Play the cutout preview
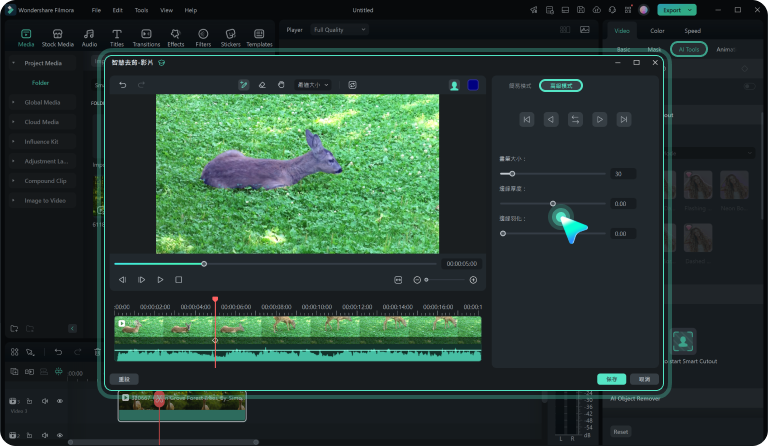Image resolution: width=768 pixels, height=446 pixels. pos(160,280)
